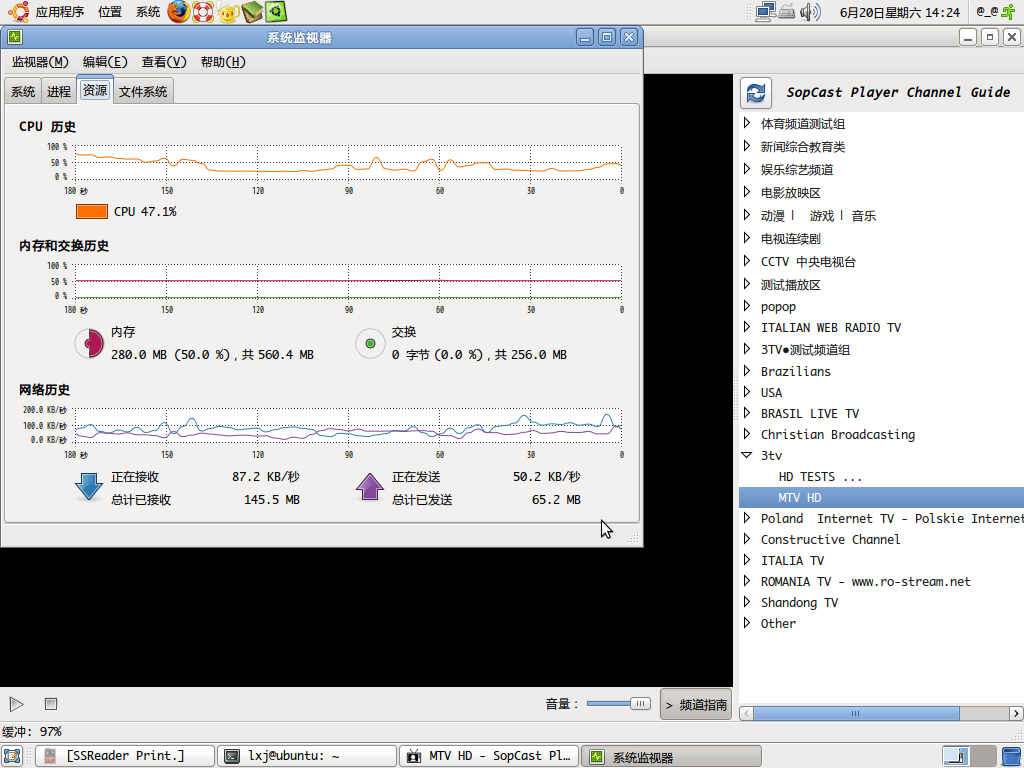
Task: Click the printer tray icon
Action: coord(787,12)
